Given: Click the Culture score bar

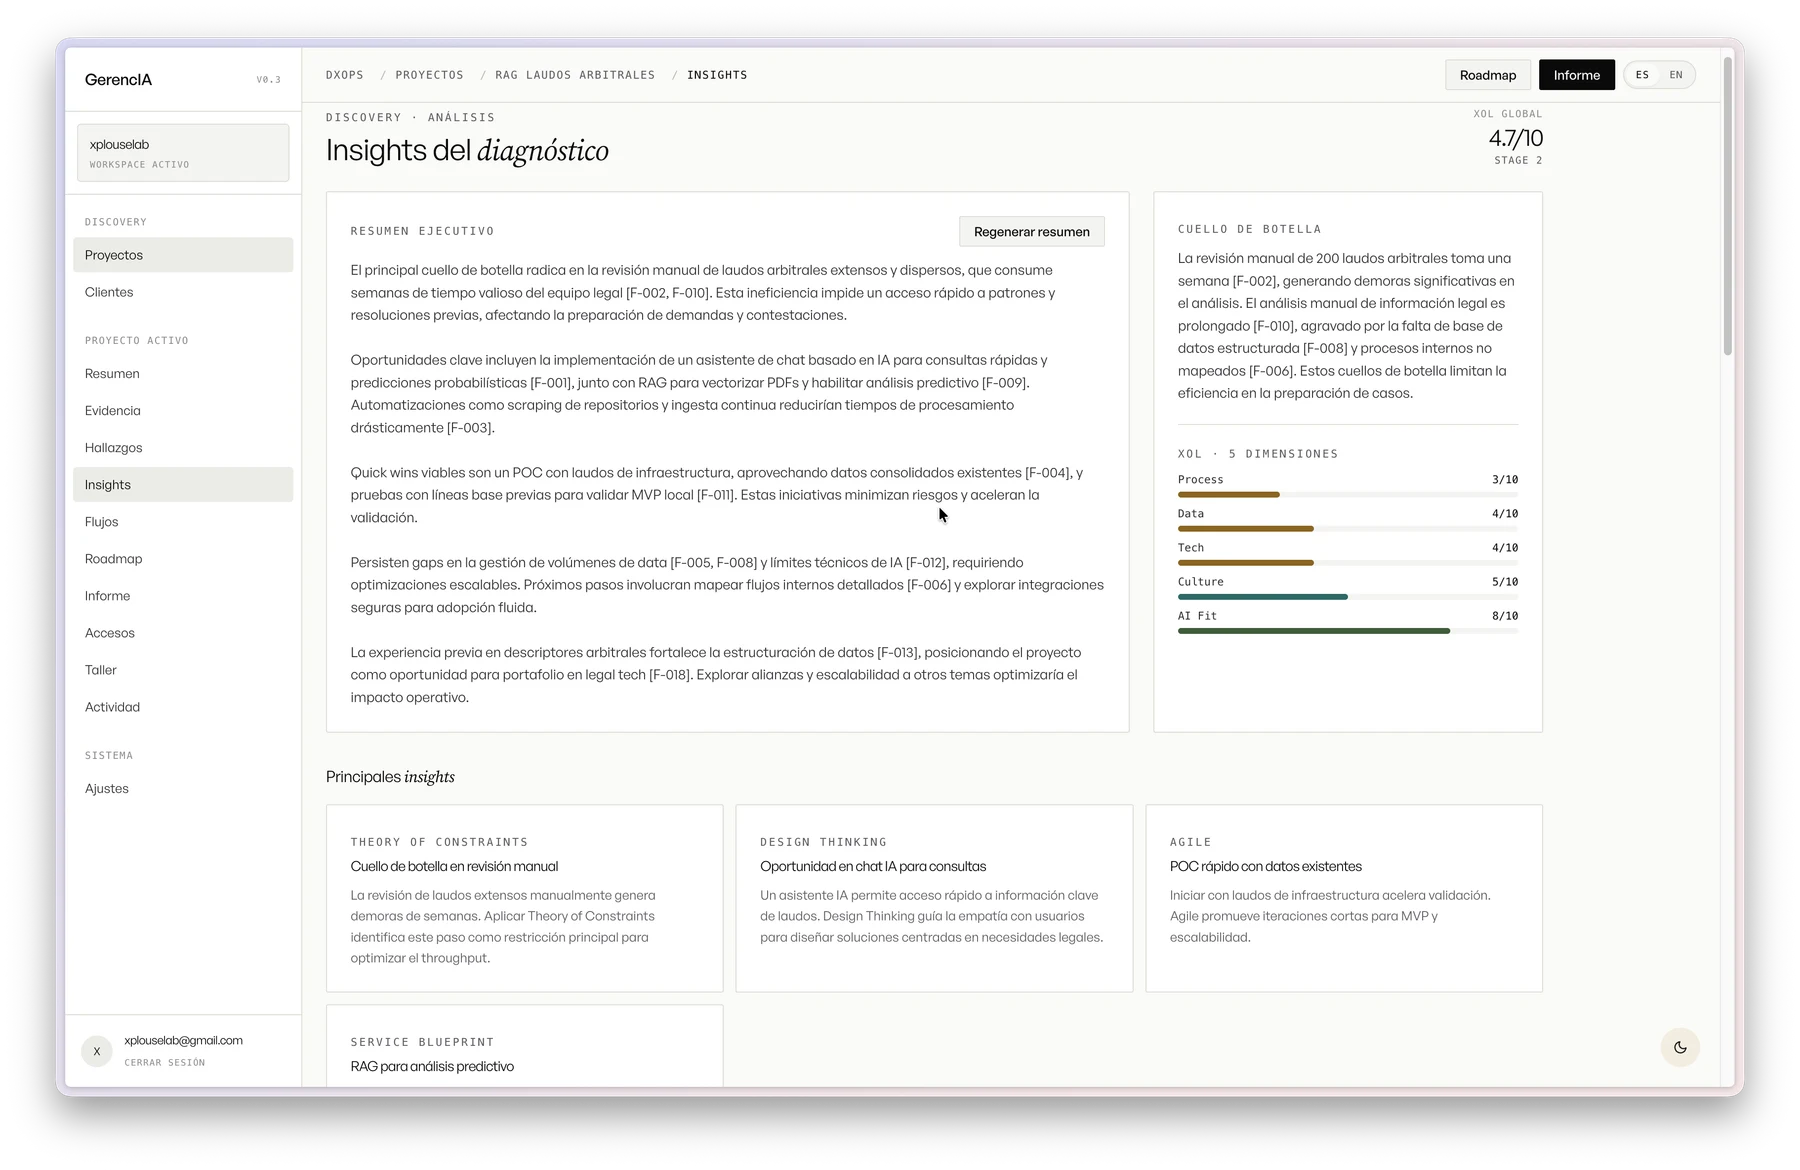Looking at the screenshot, I should tap(1347, 596).
